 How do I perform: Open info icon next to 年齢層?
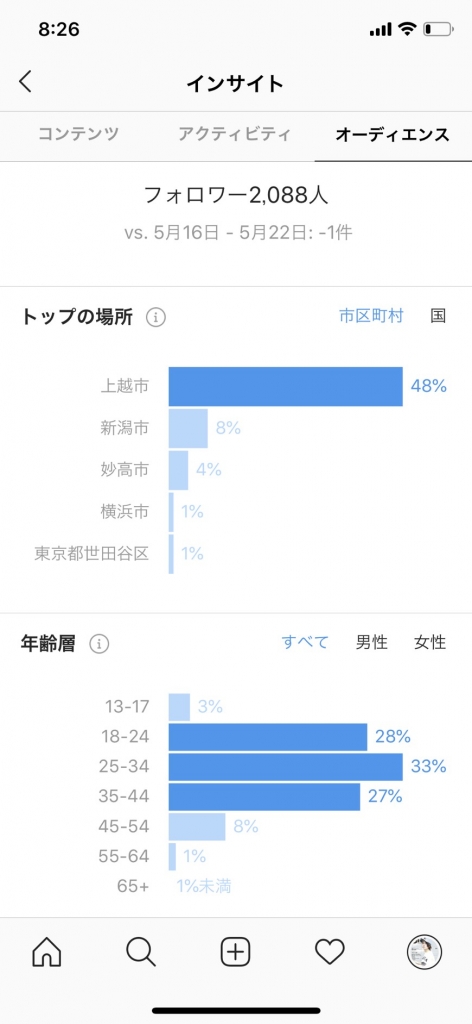click(99, 644)
